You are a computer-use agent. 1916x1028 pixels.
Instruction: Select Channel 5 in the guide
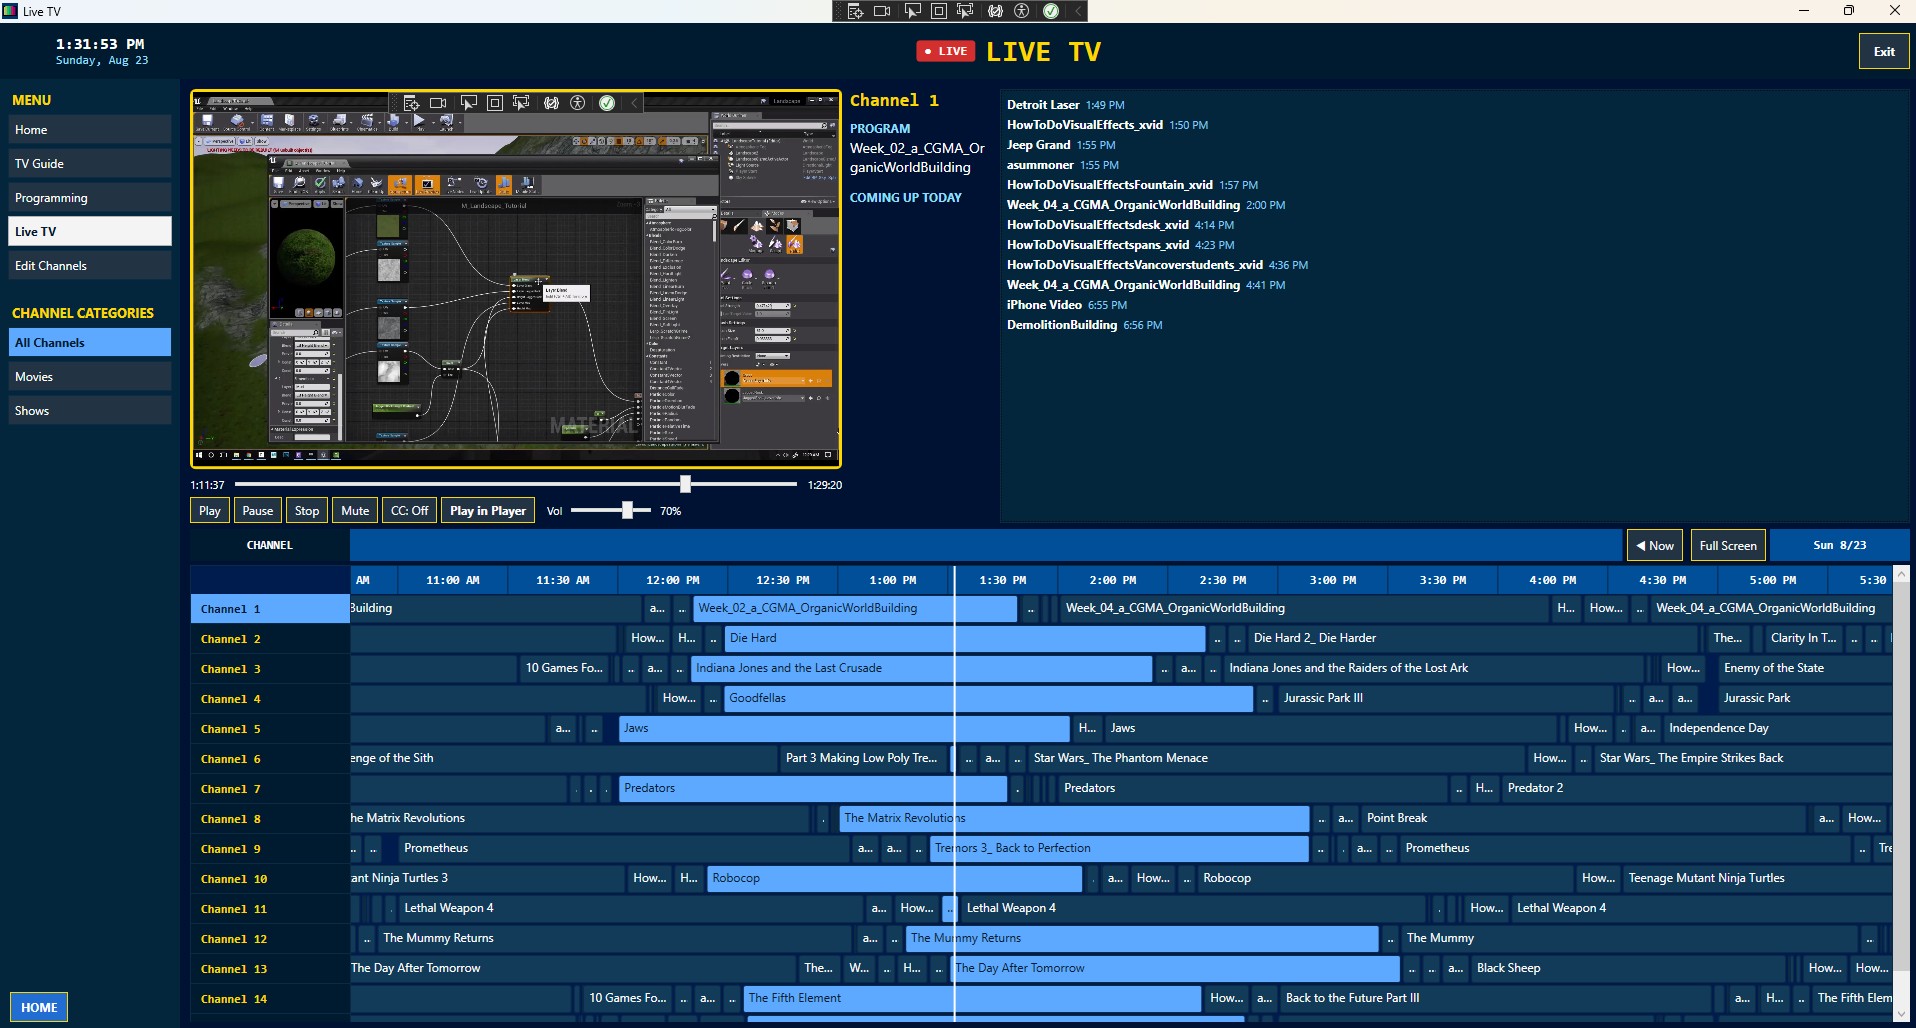(x=270, y=729)
